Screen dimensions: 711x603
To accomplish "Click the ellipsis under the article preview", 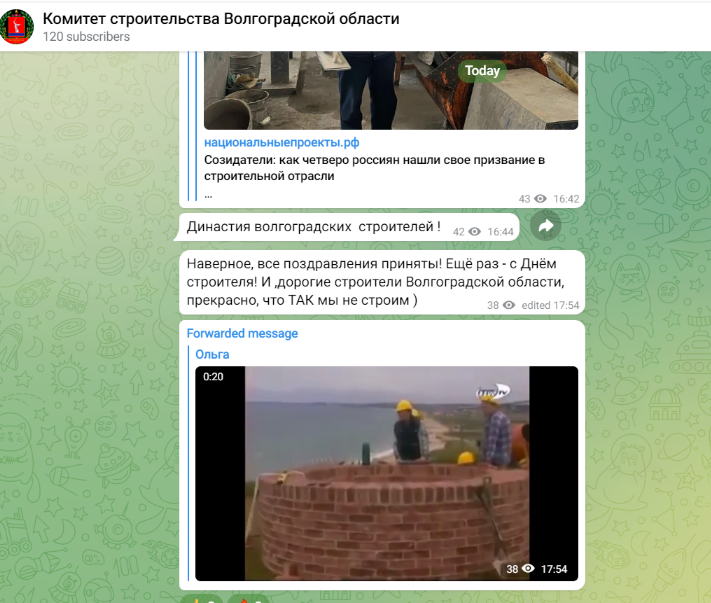I will pyautogui.click(x=208, y=196).
